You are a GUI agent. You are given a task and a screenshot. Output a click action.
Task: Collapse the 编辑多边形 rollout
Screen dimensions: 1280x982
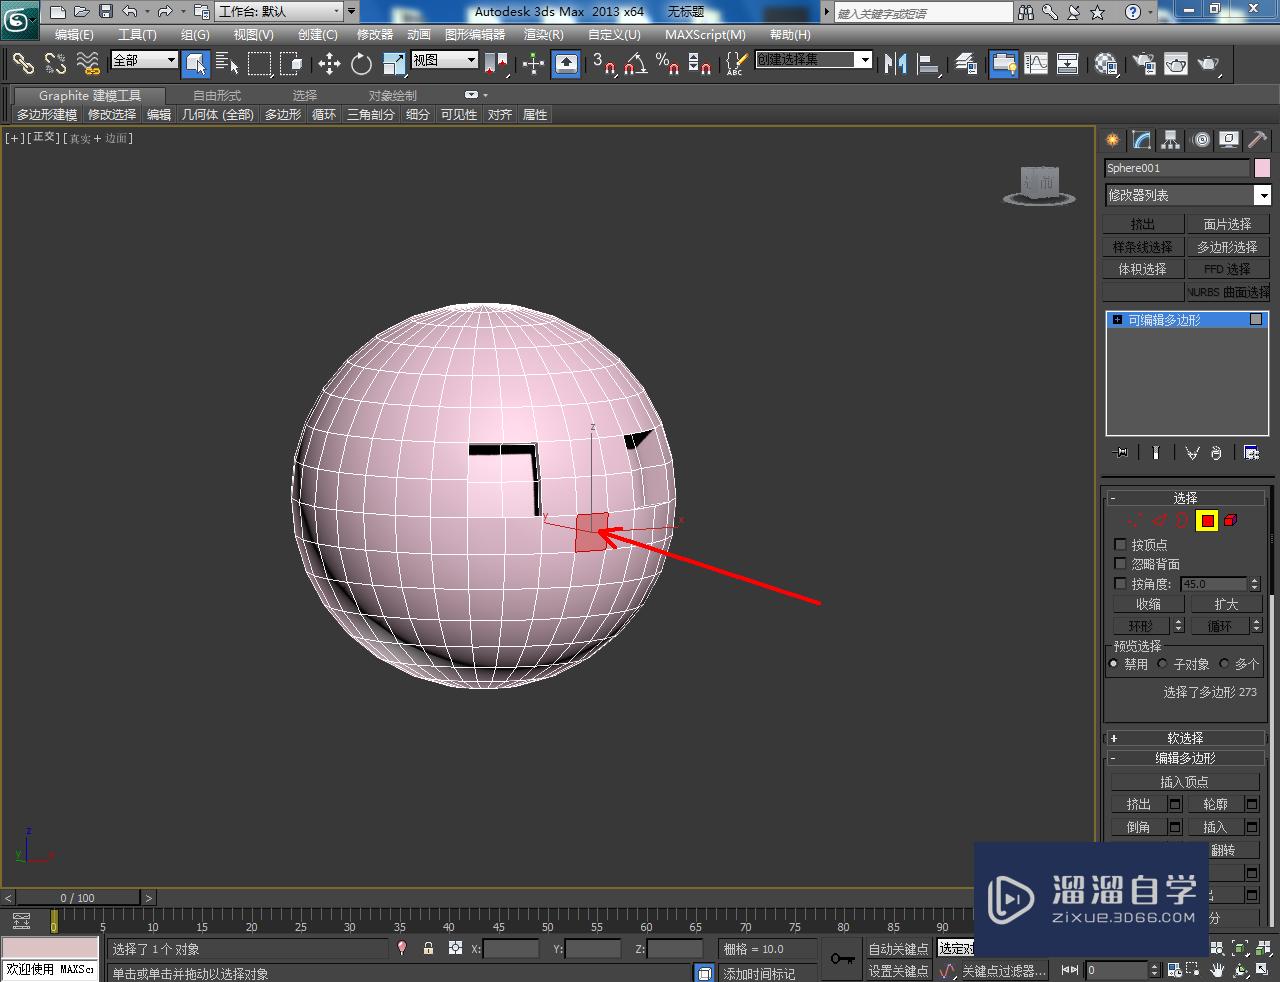tap(1185, 758)
